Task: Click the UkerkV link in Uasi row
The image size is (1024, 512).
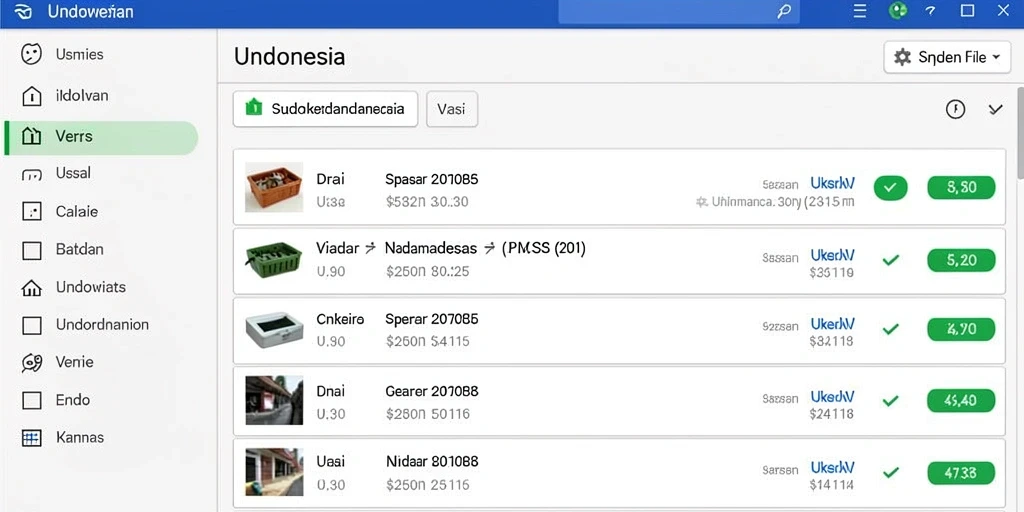Action: (832, 468)
